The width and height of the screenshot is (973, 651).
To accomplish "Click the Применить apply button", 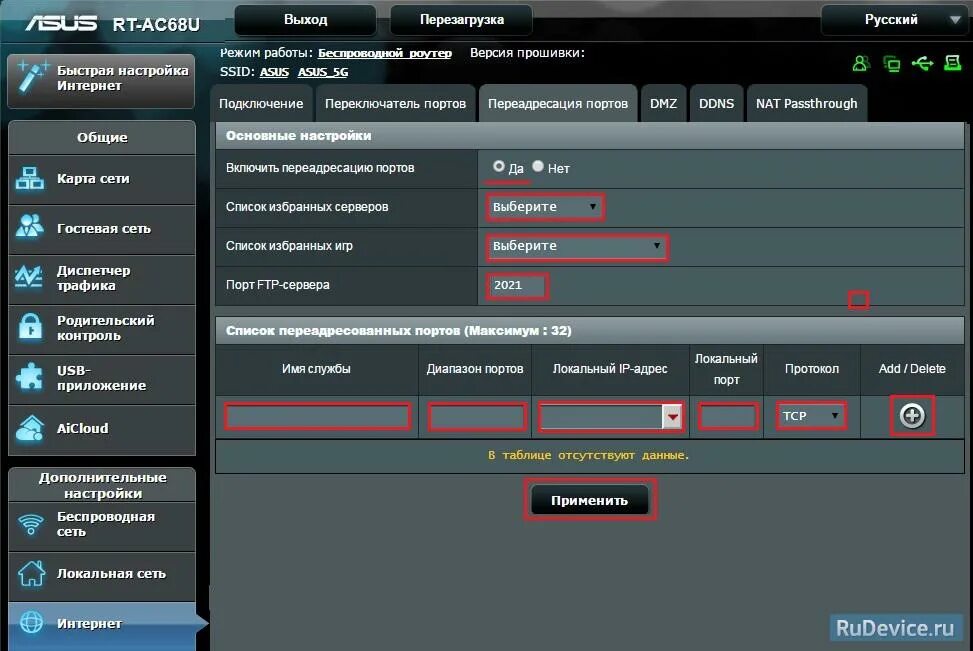I will click(x=590, y=500).
